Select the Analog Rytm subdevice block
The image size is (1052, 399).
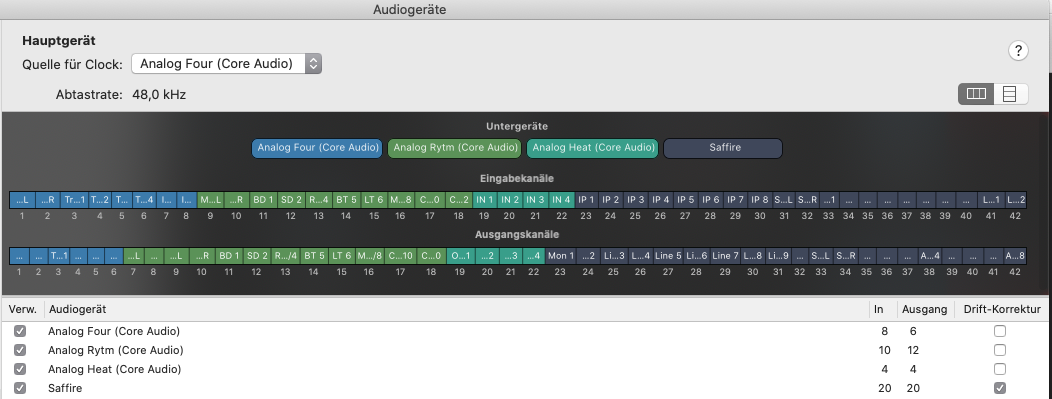pos(455,148)
